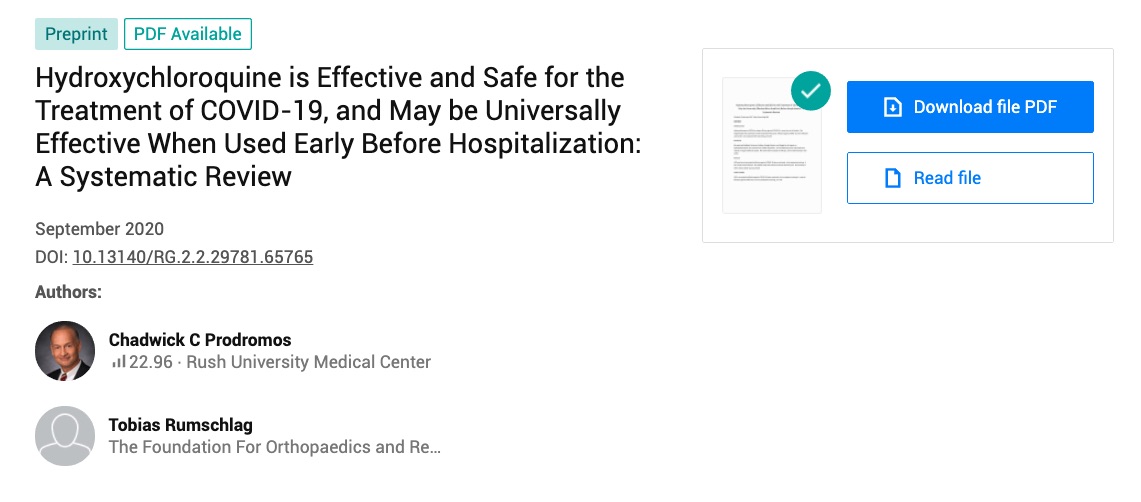Click the green checkmark badge on preview

(x=811, y=91)
